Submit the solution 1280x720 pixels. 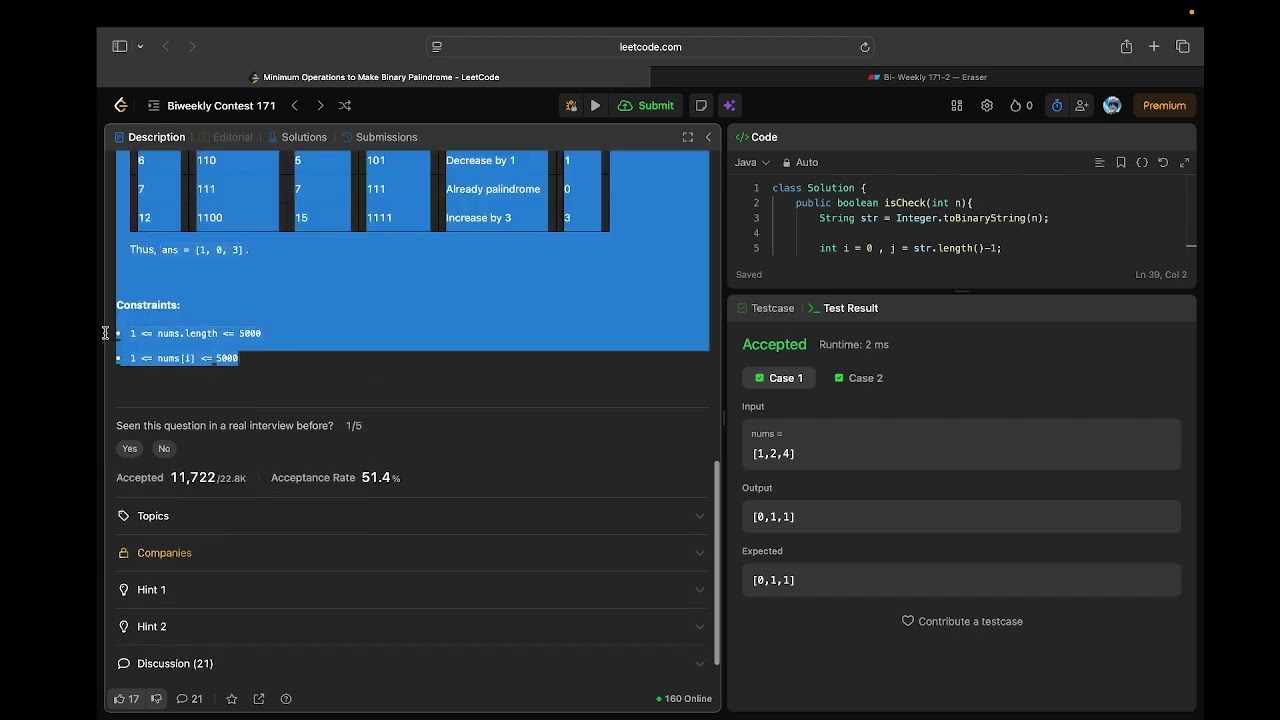click(646, 105)
